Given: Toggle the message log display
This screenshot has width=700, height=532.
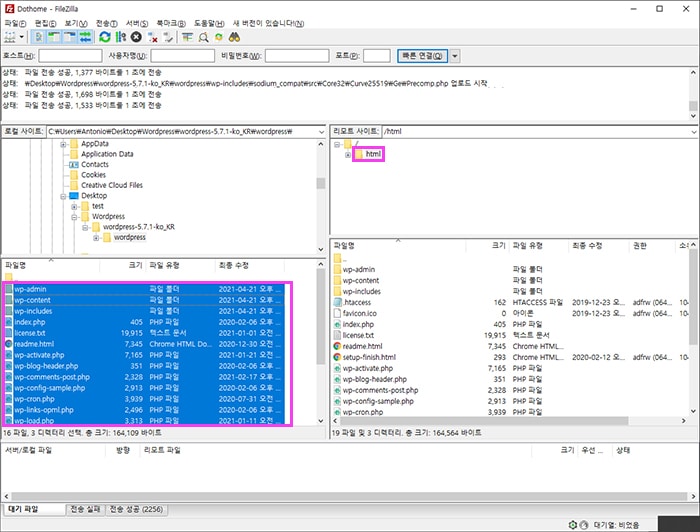Looking at the screenshot, I should tap(39, 37).
